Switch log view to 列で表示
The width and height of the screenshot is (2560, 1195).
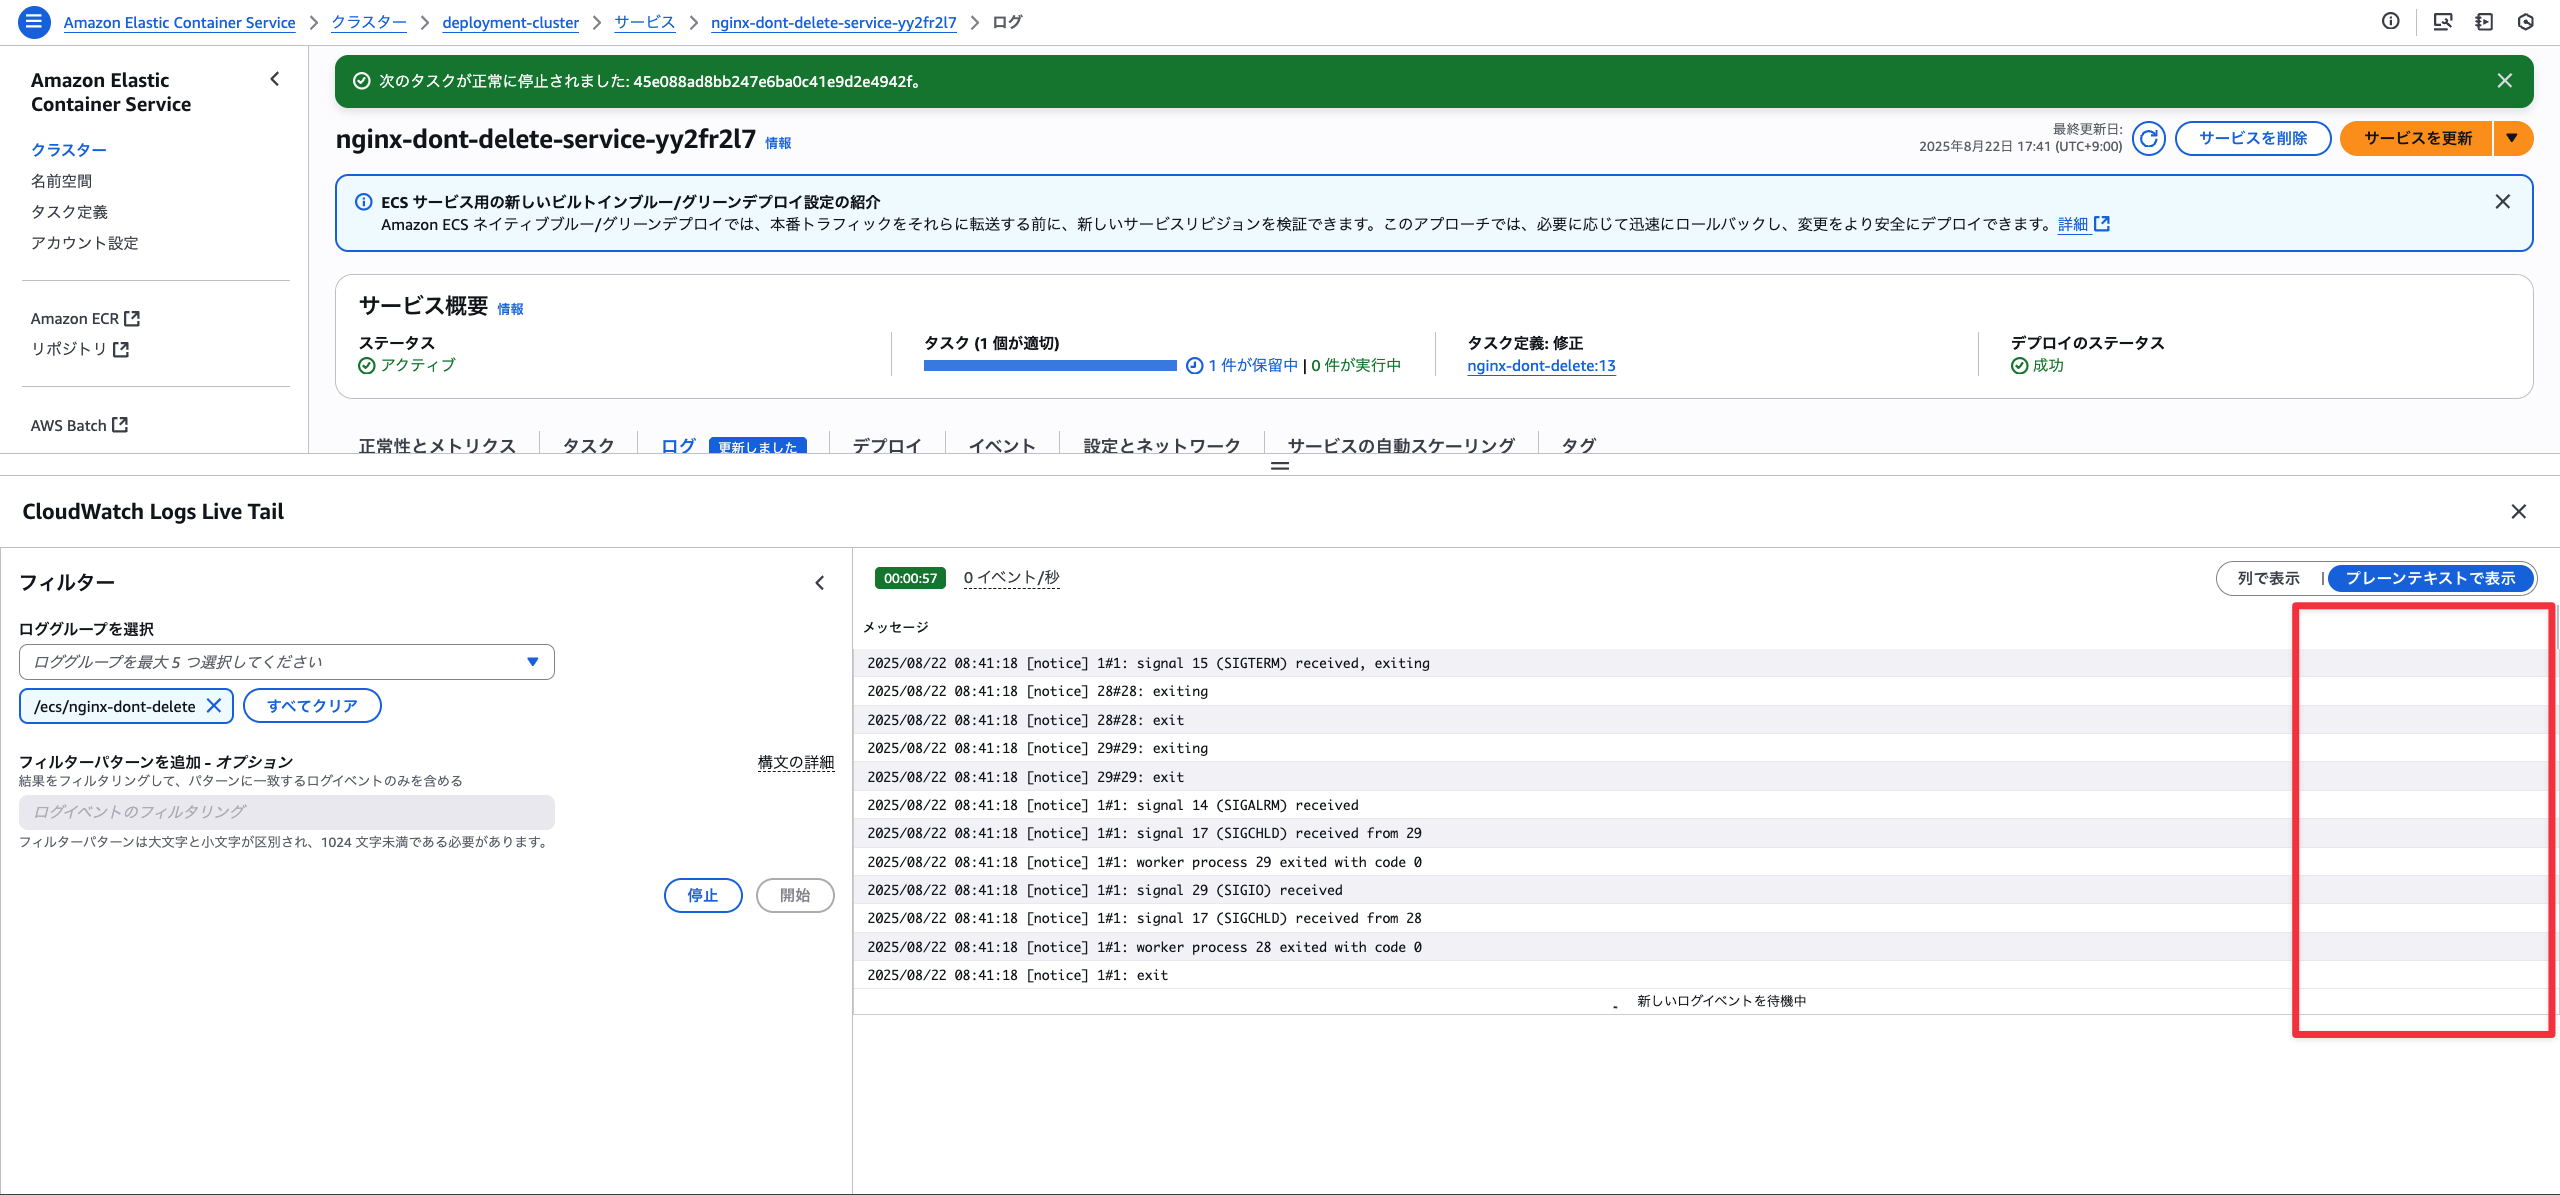click(x=2269, y=578)
